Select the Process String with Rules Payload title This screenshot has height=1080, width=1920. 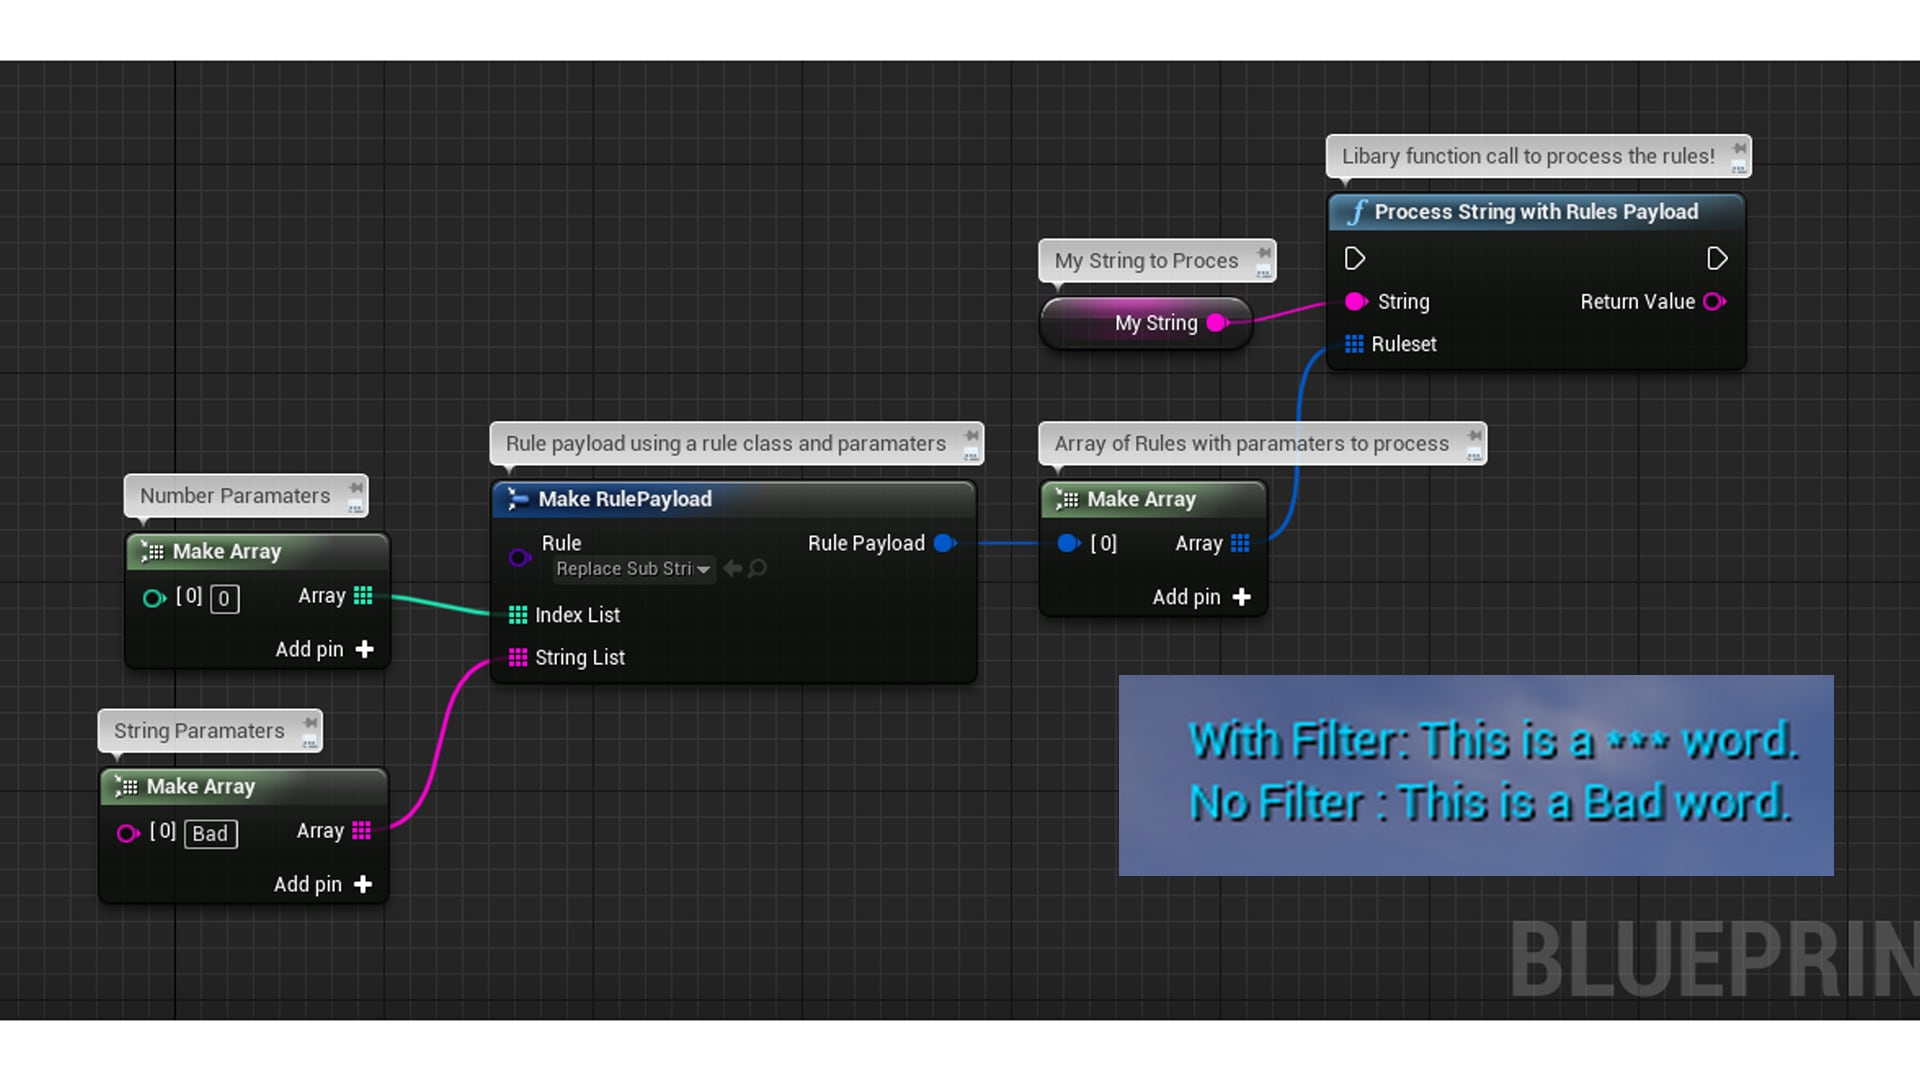[x=1536, y=212]
